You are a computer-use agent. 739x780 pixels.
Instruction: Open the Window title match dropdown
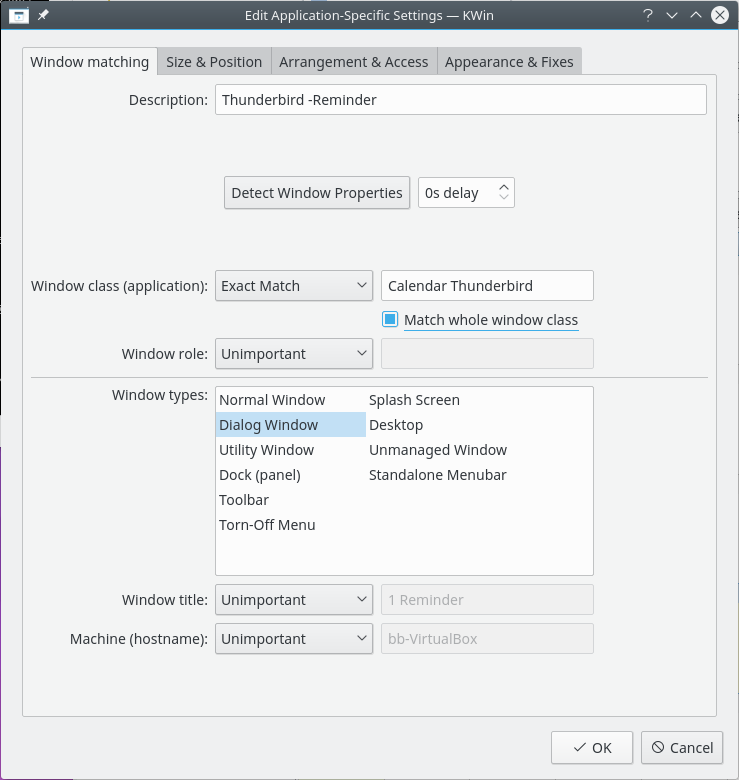click(295, 600)
